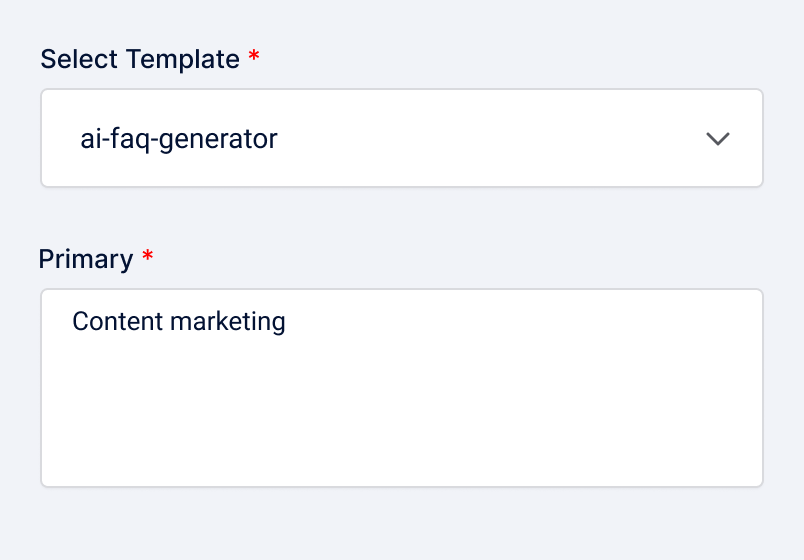Open the Select Template dropdown

[401, 138]
